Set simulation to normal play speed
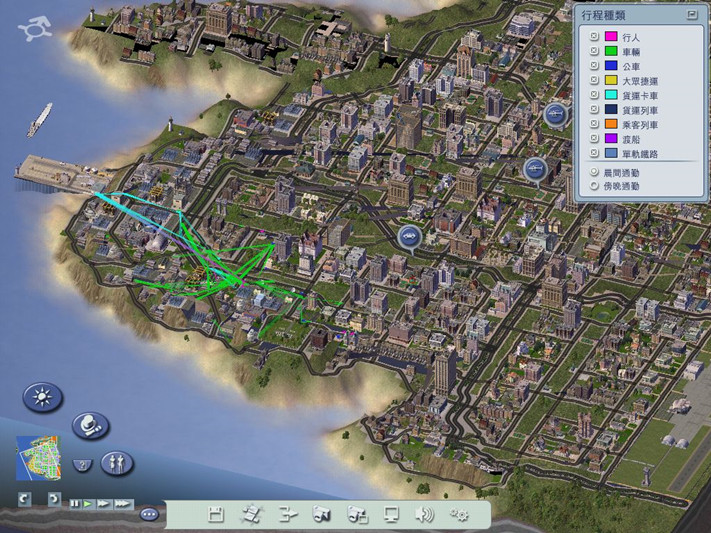 point(88,504)
